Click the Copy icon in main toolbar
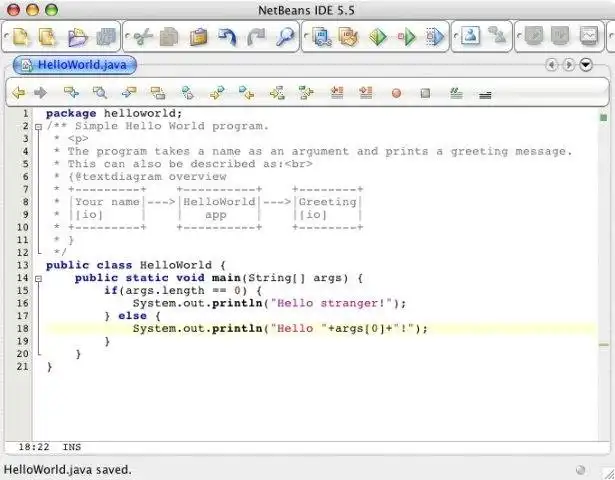The height and width of the screenshot is (480, 615). tap(169, 37)
